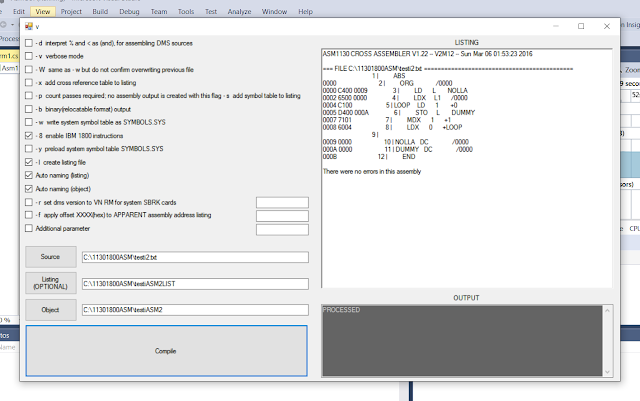Check the -W overwrite without confirm option
The image size is (640, 401).
[x=29, y=69]
